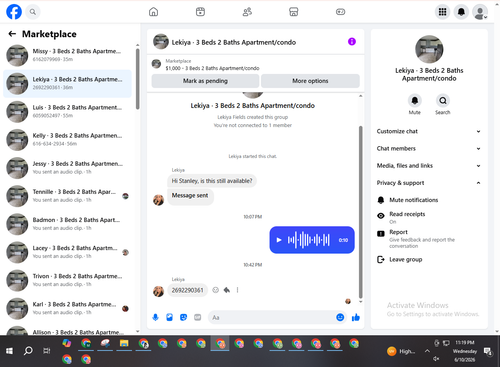Open emoji picker in message box
The height and width of the screenshot is (367, 500).
coord(340,317)
